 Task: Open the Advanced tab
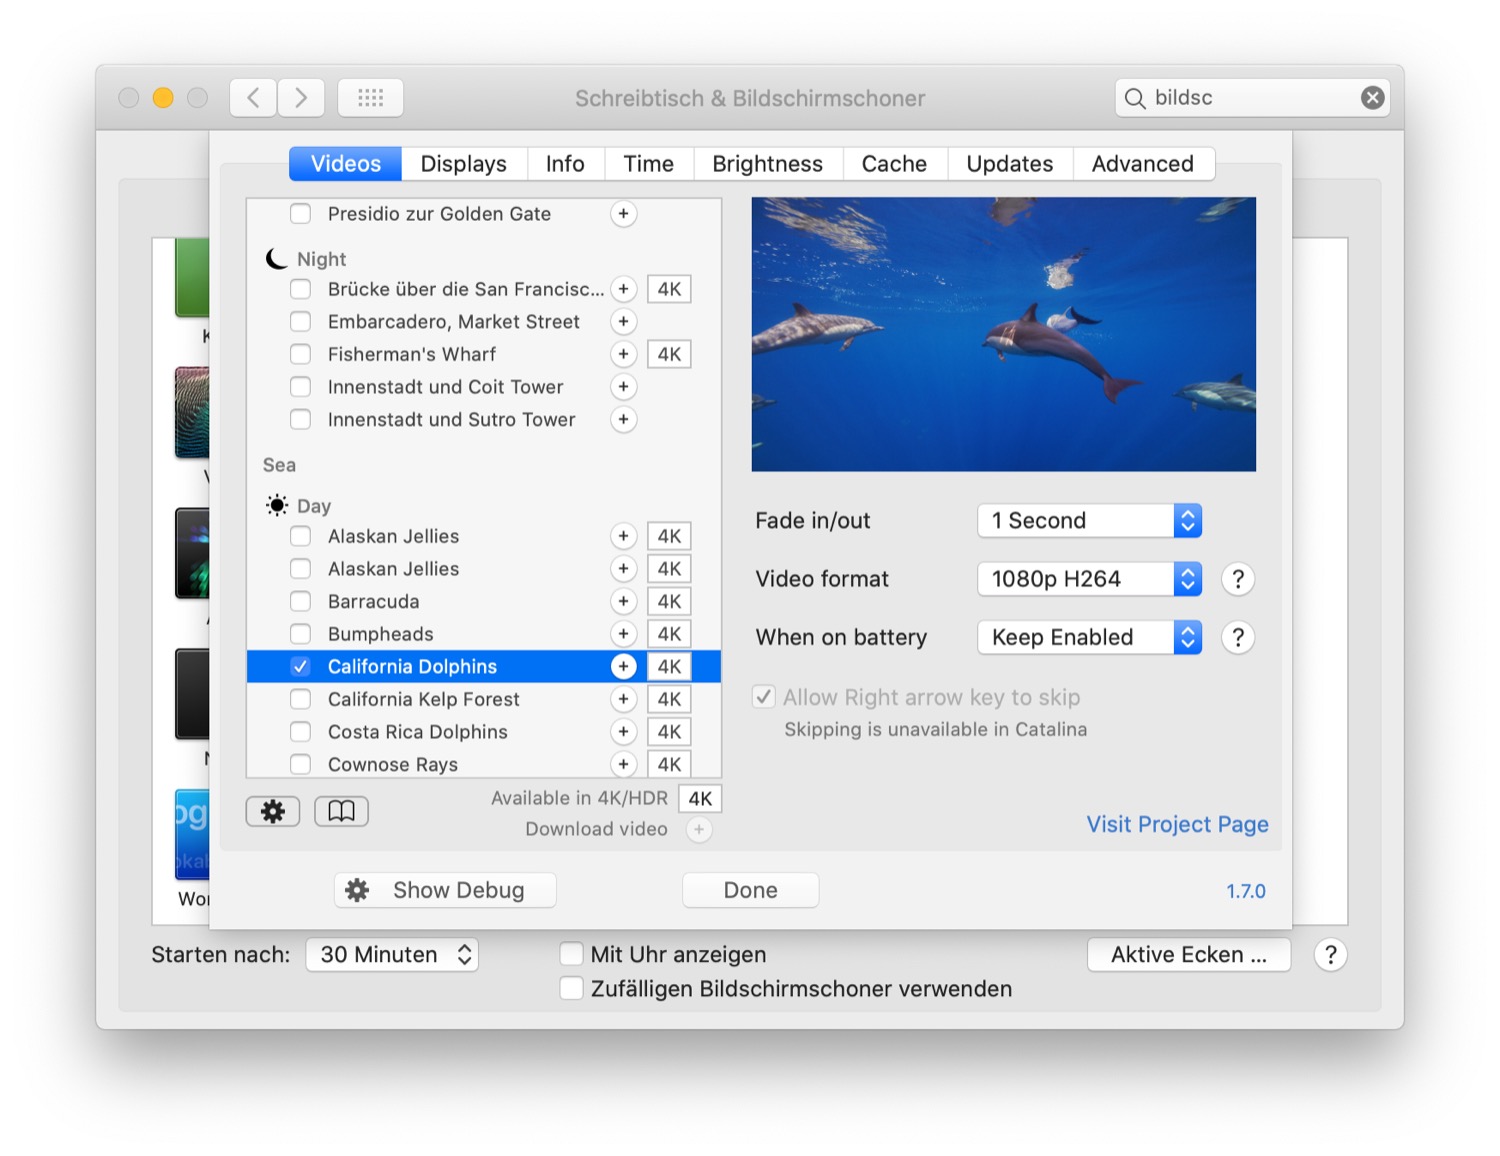(1142, 164)
